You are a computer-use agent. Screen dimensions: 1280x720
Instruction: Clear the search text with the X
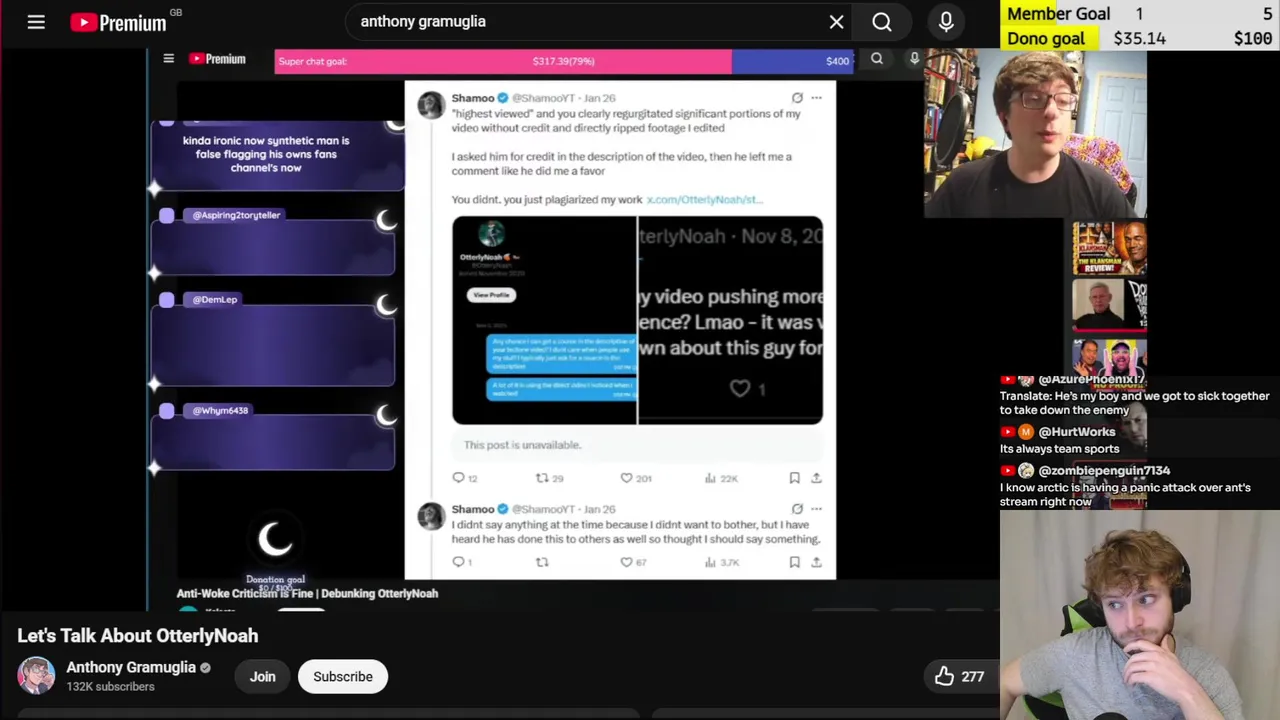(837, 21)
